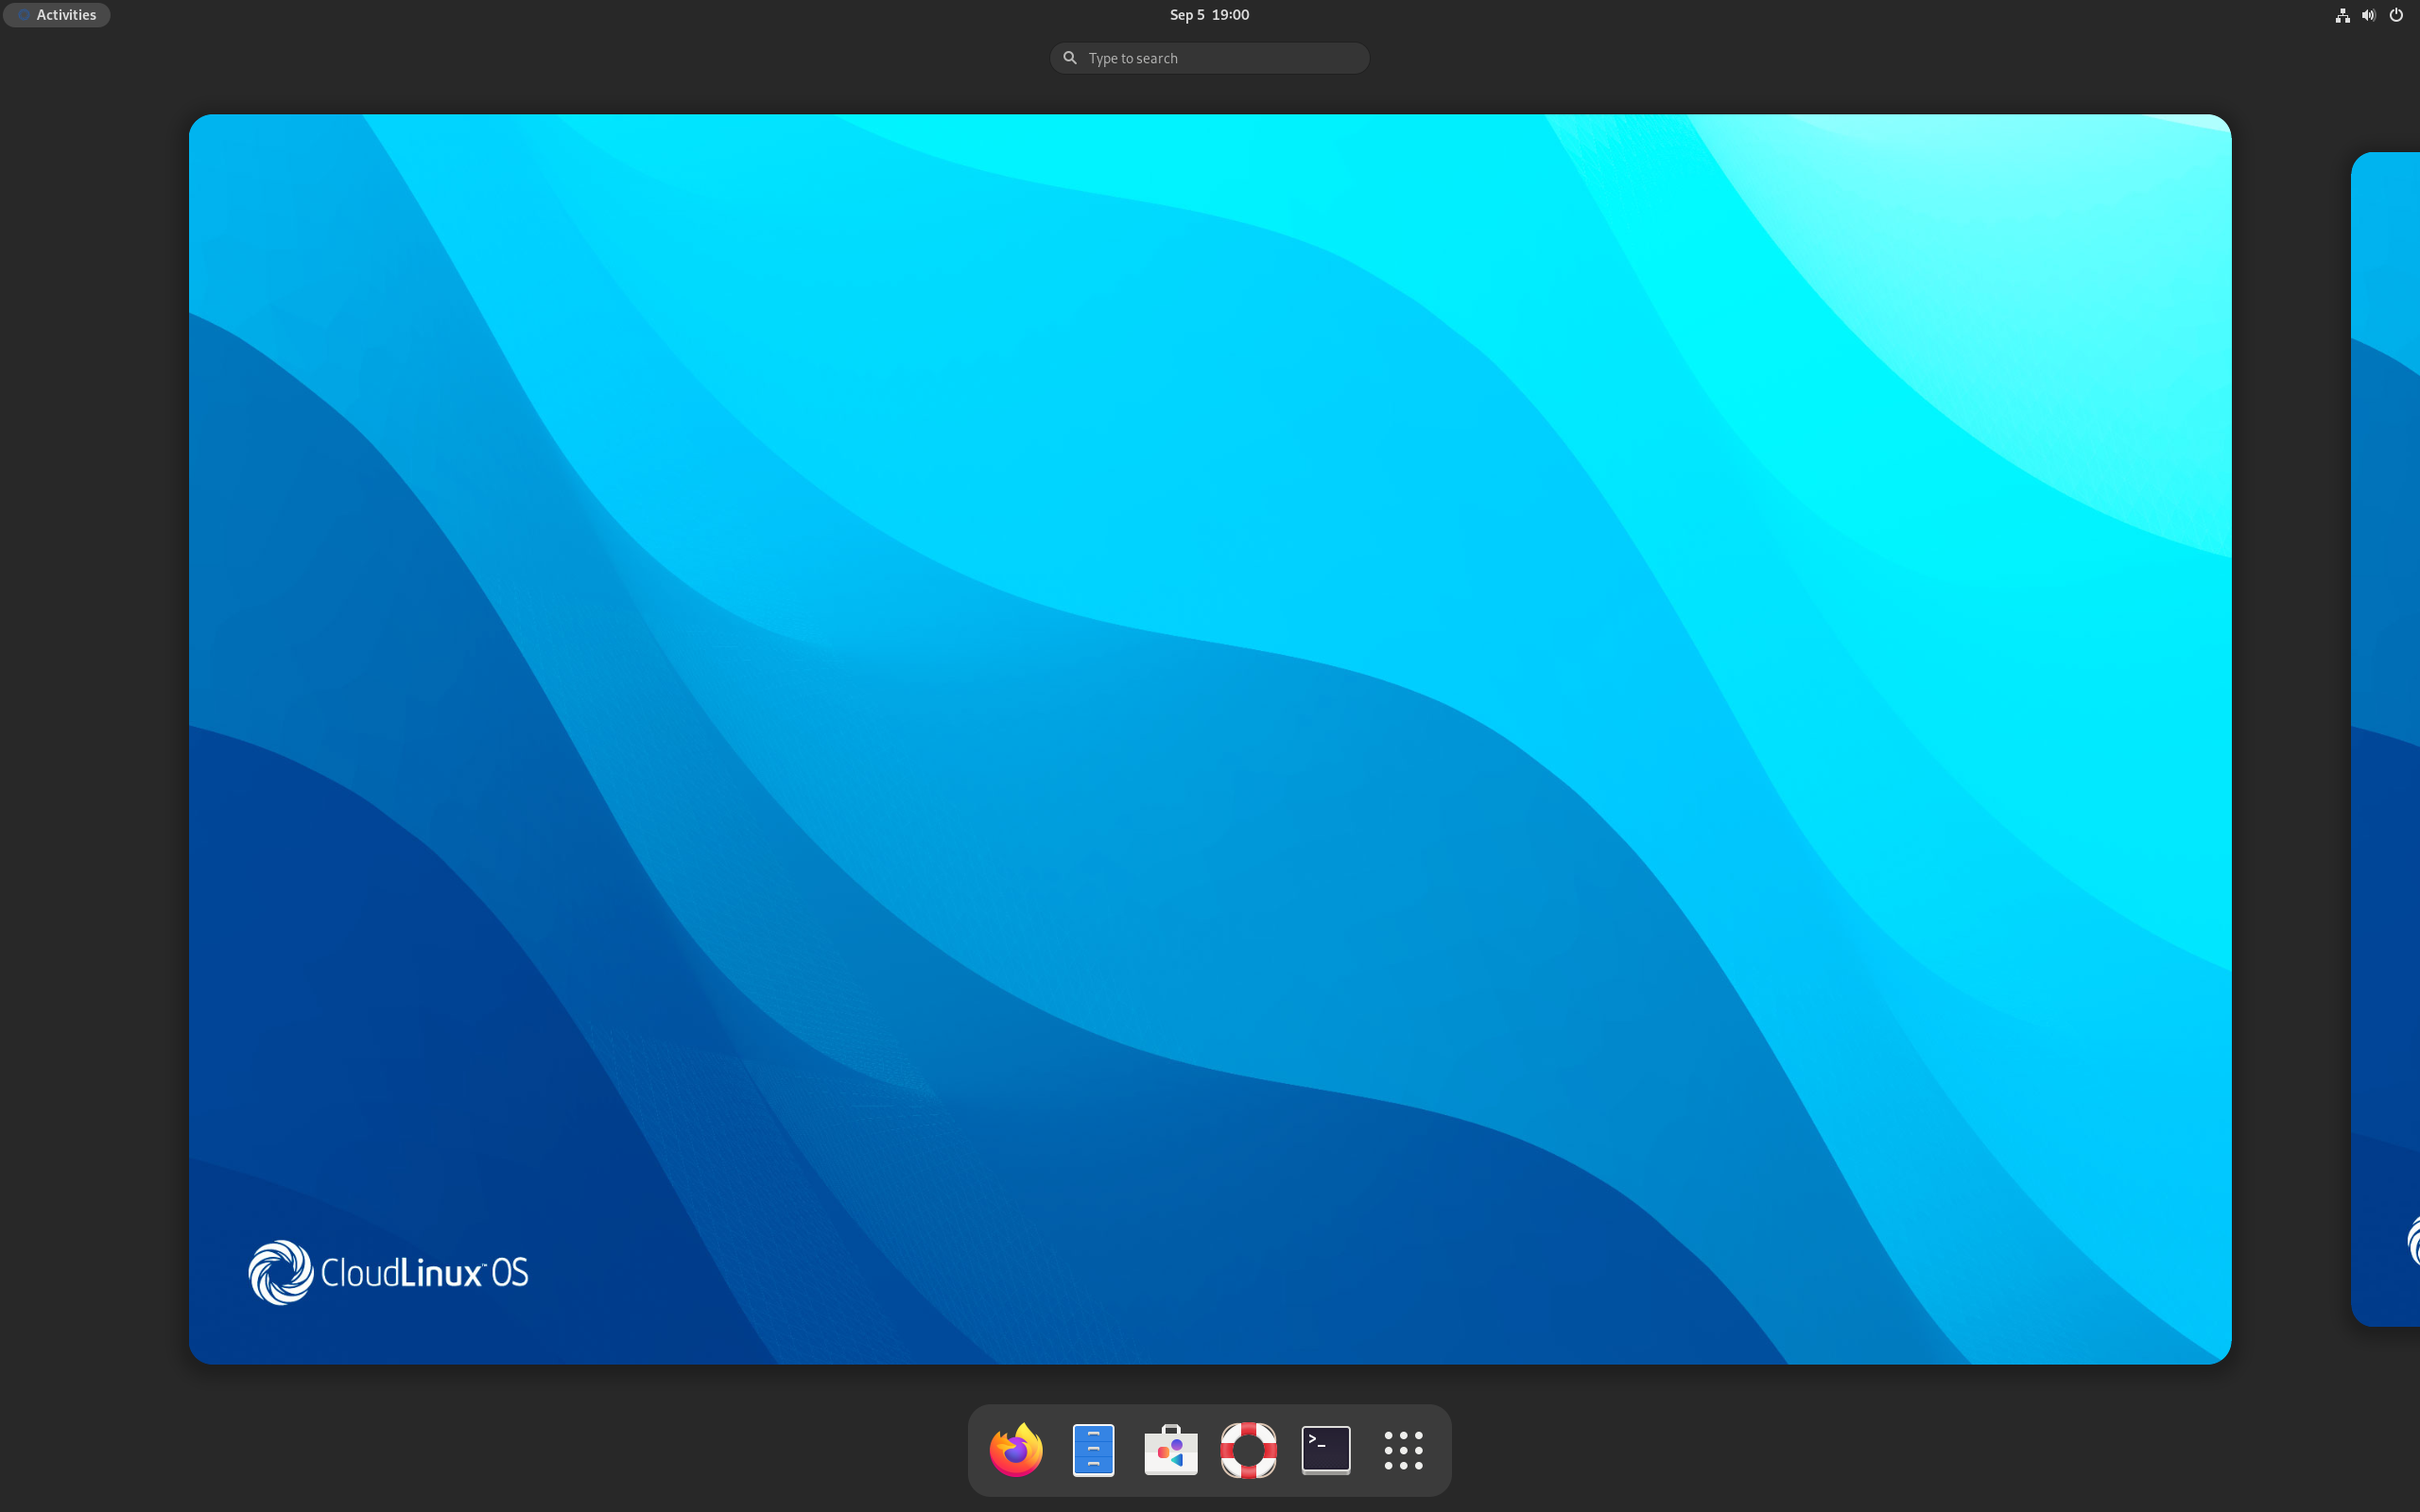Open the Files manager in dock
The height and width of the screenshot is (1512, 2420).
coord(1093,1450)
